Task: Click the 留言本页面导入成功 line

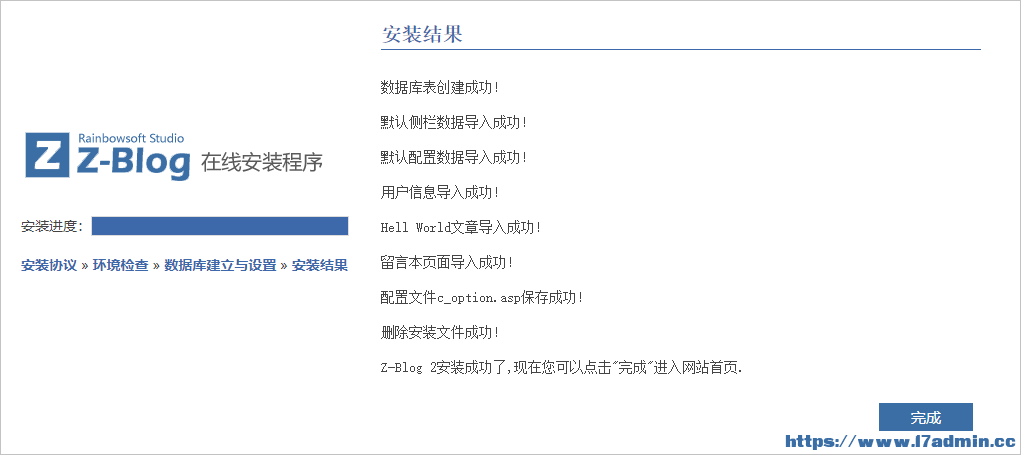Action: (447, 263)
